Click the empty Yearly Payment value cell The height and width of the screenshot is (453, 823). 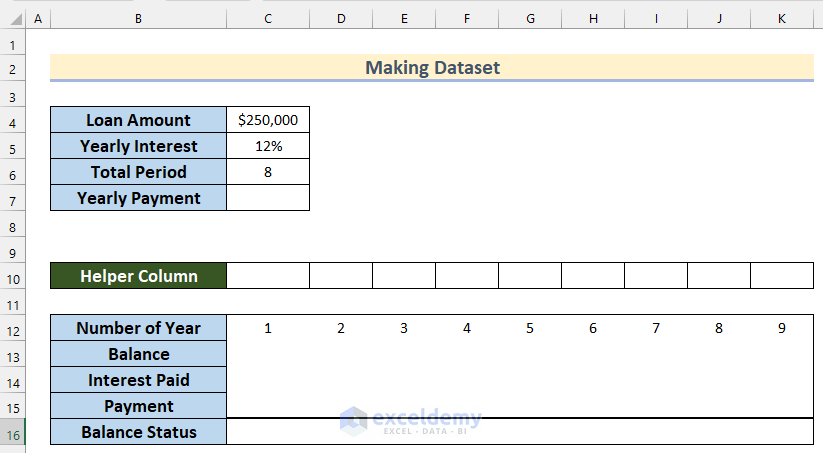click(x=268, y=198)
